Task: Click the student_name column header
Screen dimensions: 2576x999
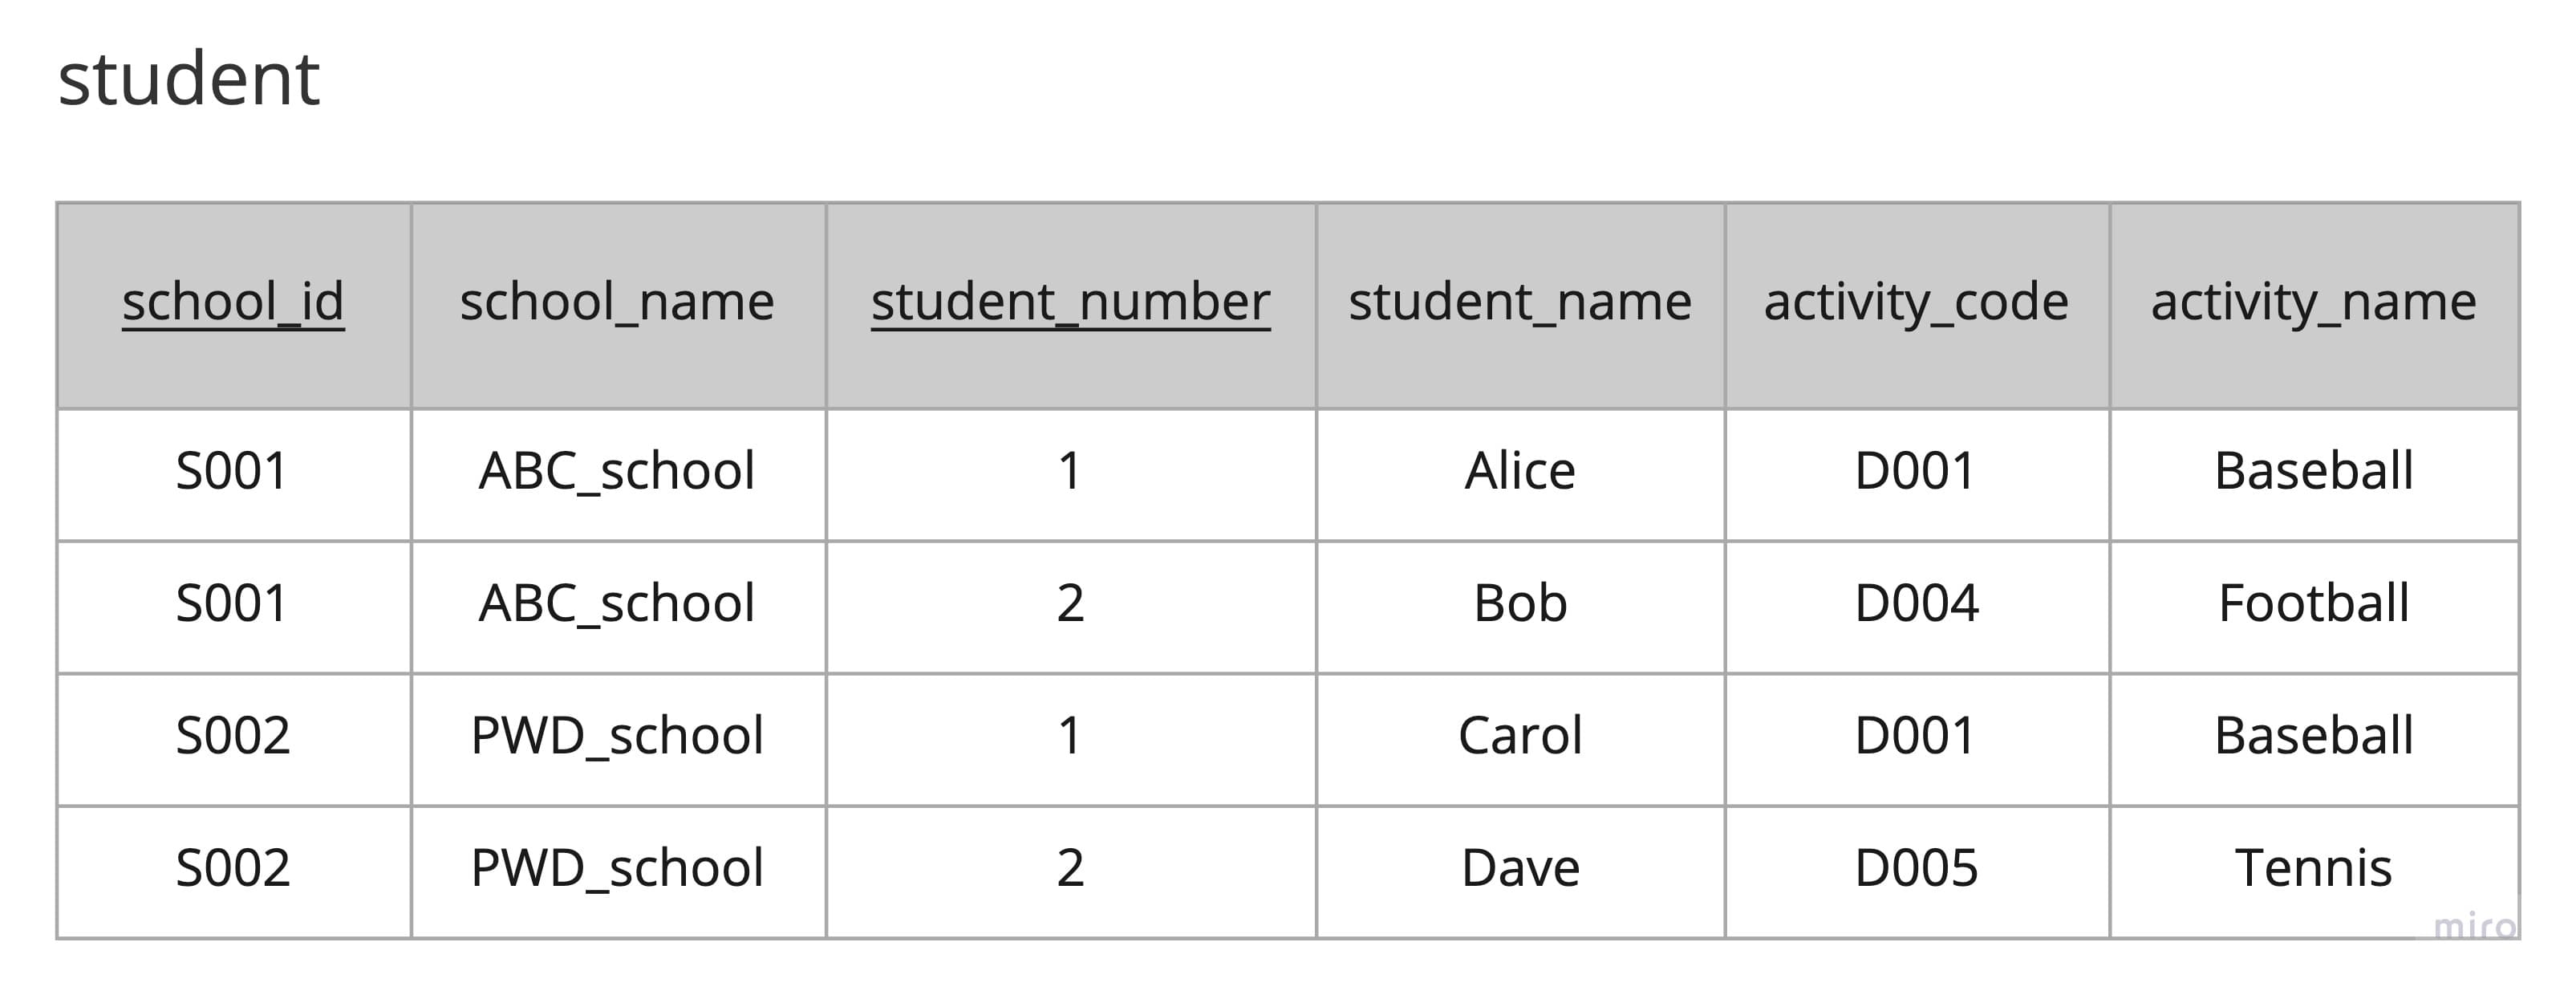Action: [x=1519, y=302]
